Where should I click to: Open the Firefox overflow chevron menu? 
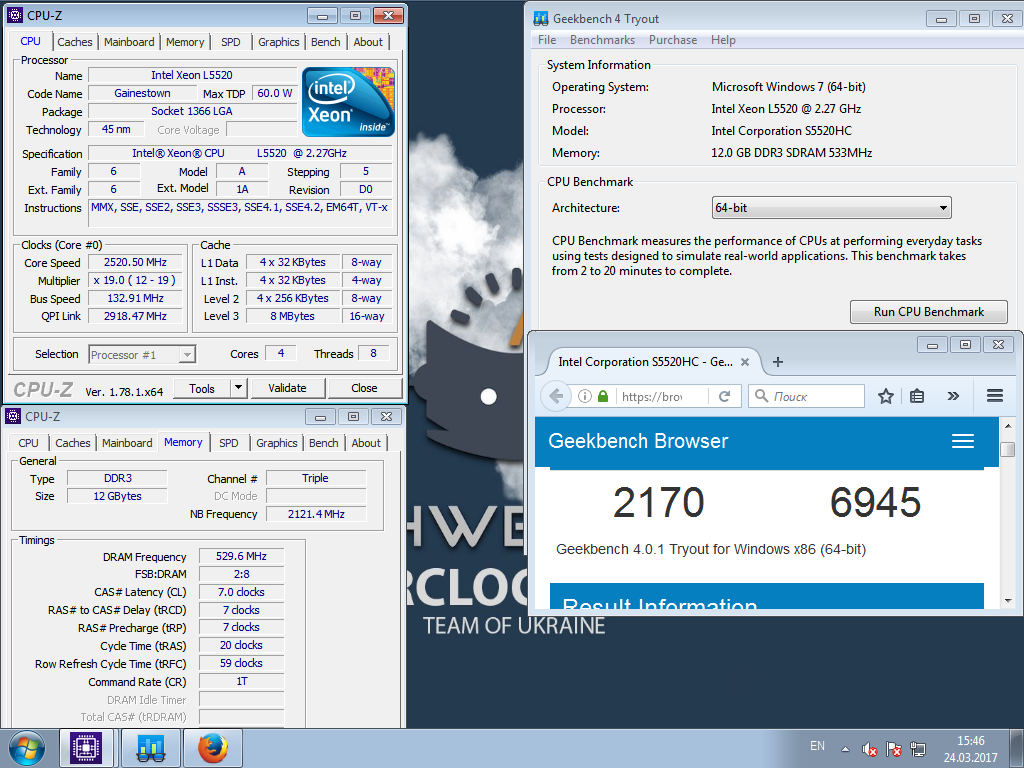pos(953,396)
